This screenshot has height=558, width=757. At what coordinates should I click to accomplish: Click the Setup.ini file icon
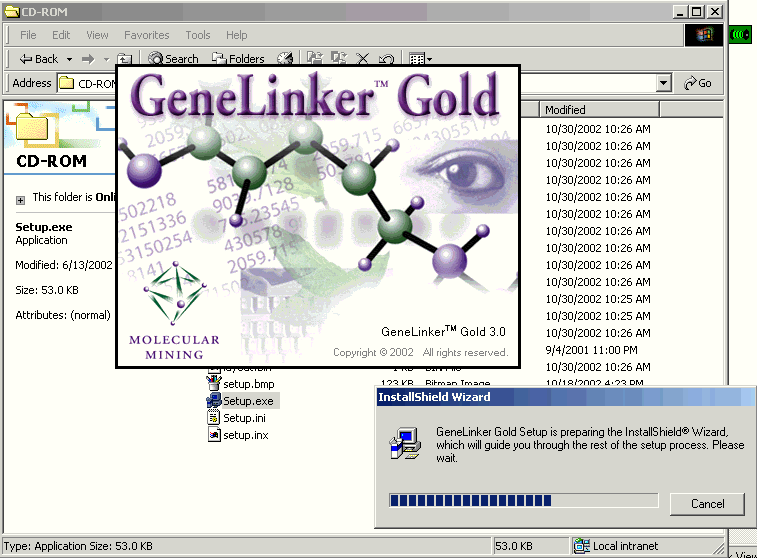(x=213, y=417)
